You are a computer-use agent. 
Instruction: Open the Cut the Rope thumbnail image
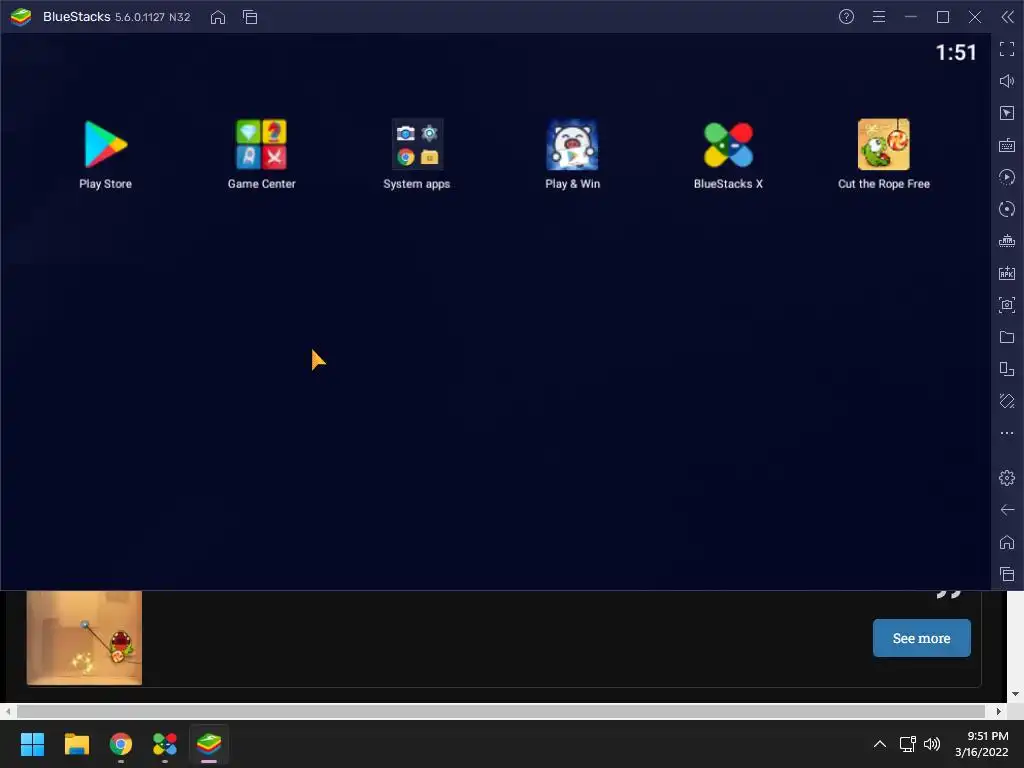point(84,637)
